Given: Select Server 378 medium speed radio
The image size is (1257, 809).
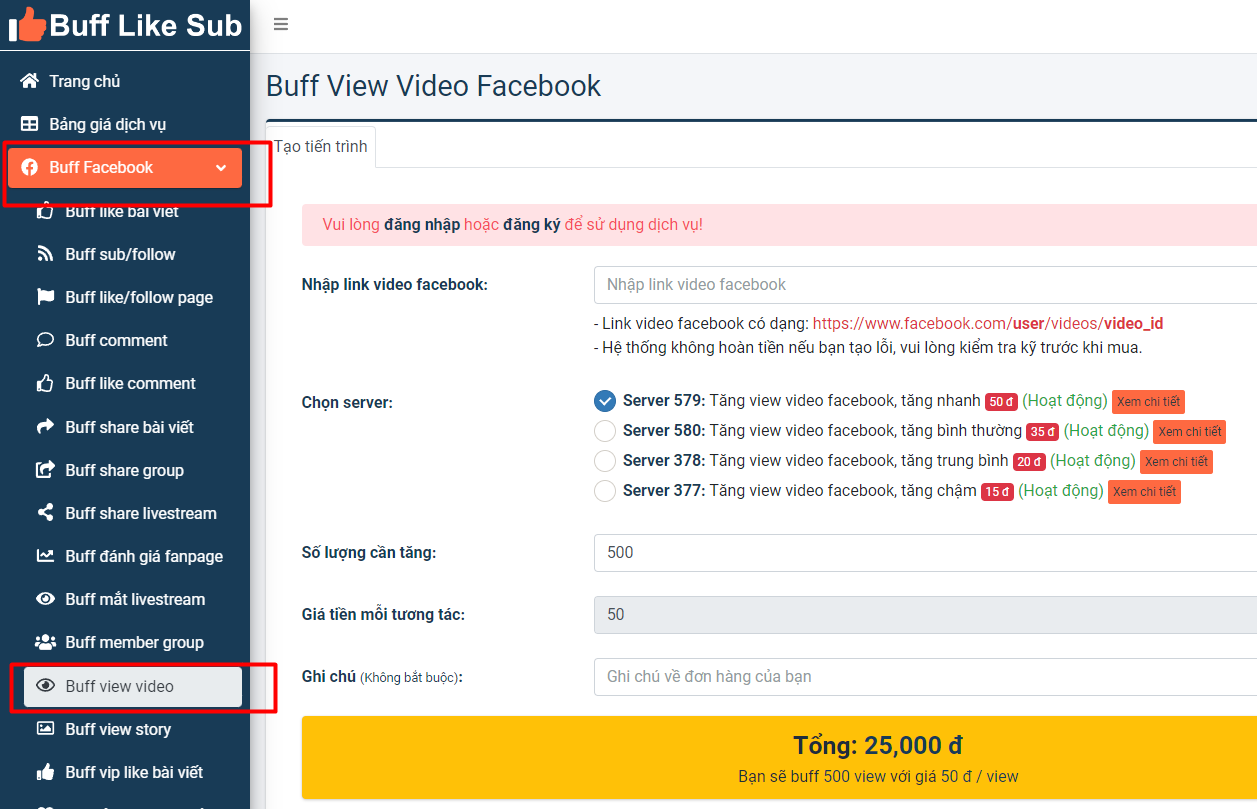Looking at the screenshot, I should pyautogui.click(x=604, y=461).
